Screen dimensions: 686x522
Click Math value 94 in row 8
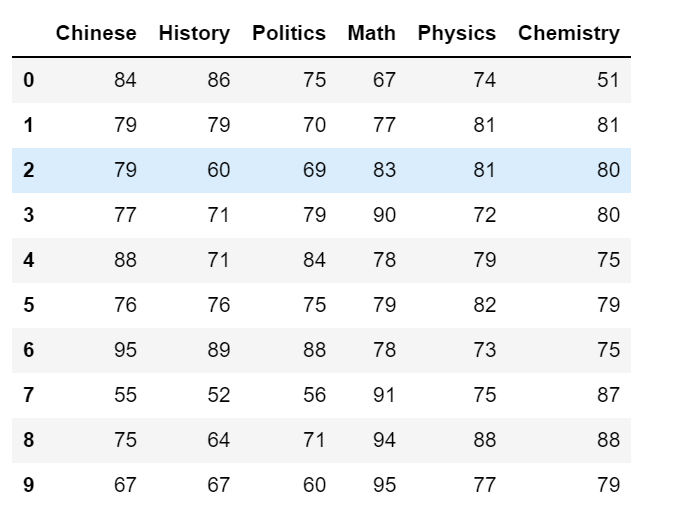click(384, 440)
